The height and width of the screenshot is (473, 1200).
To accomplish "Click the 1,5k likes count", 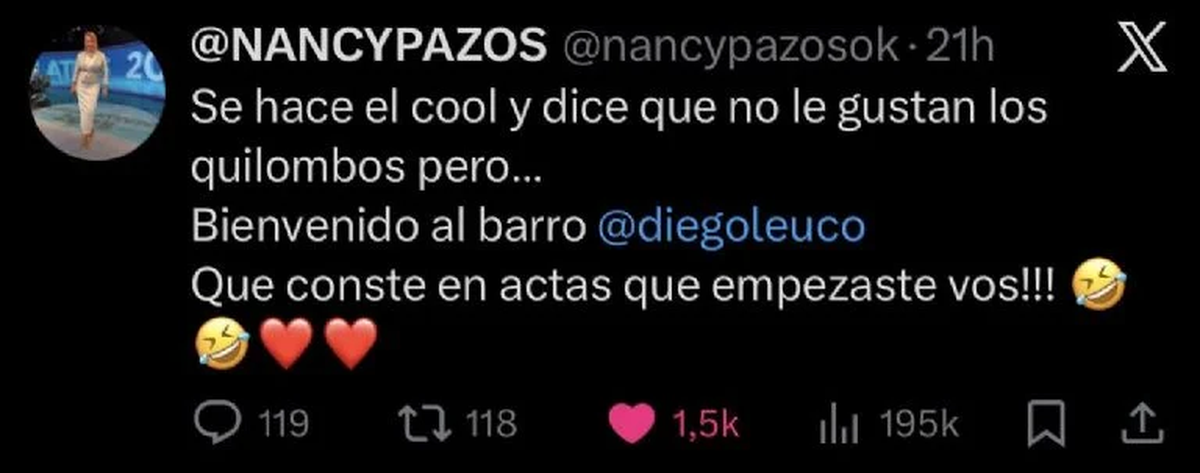I will 706,426.
